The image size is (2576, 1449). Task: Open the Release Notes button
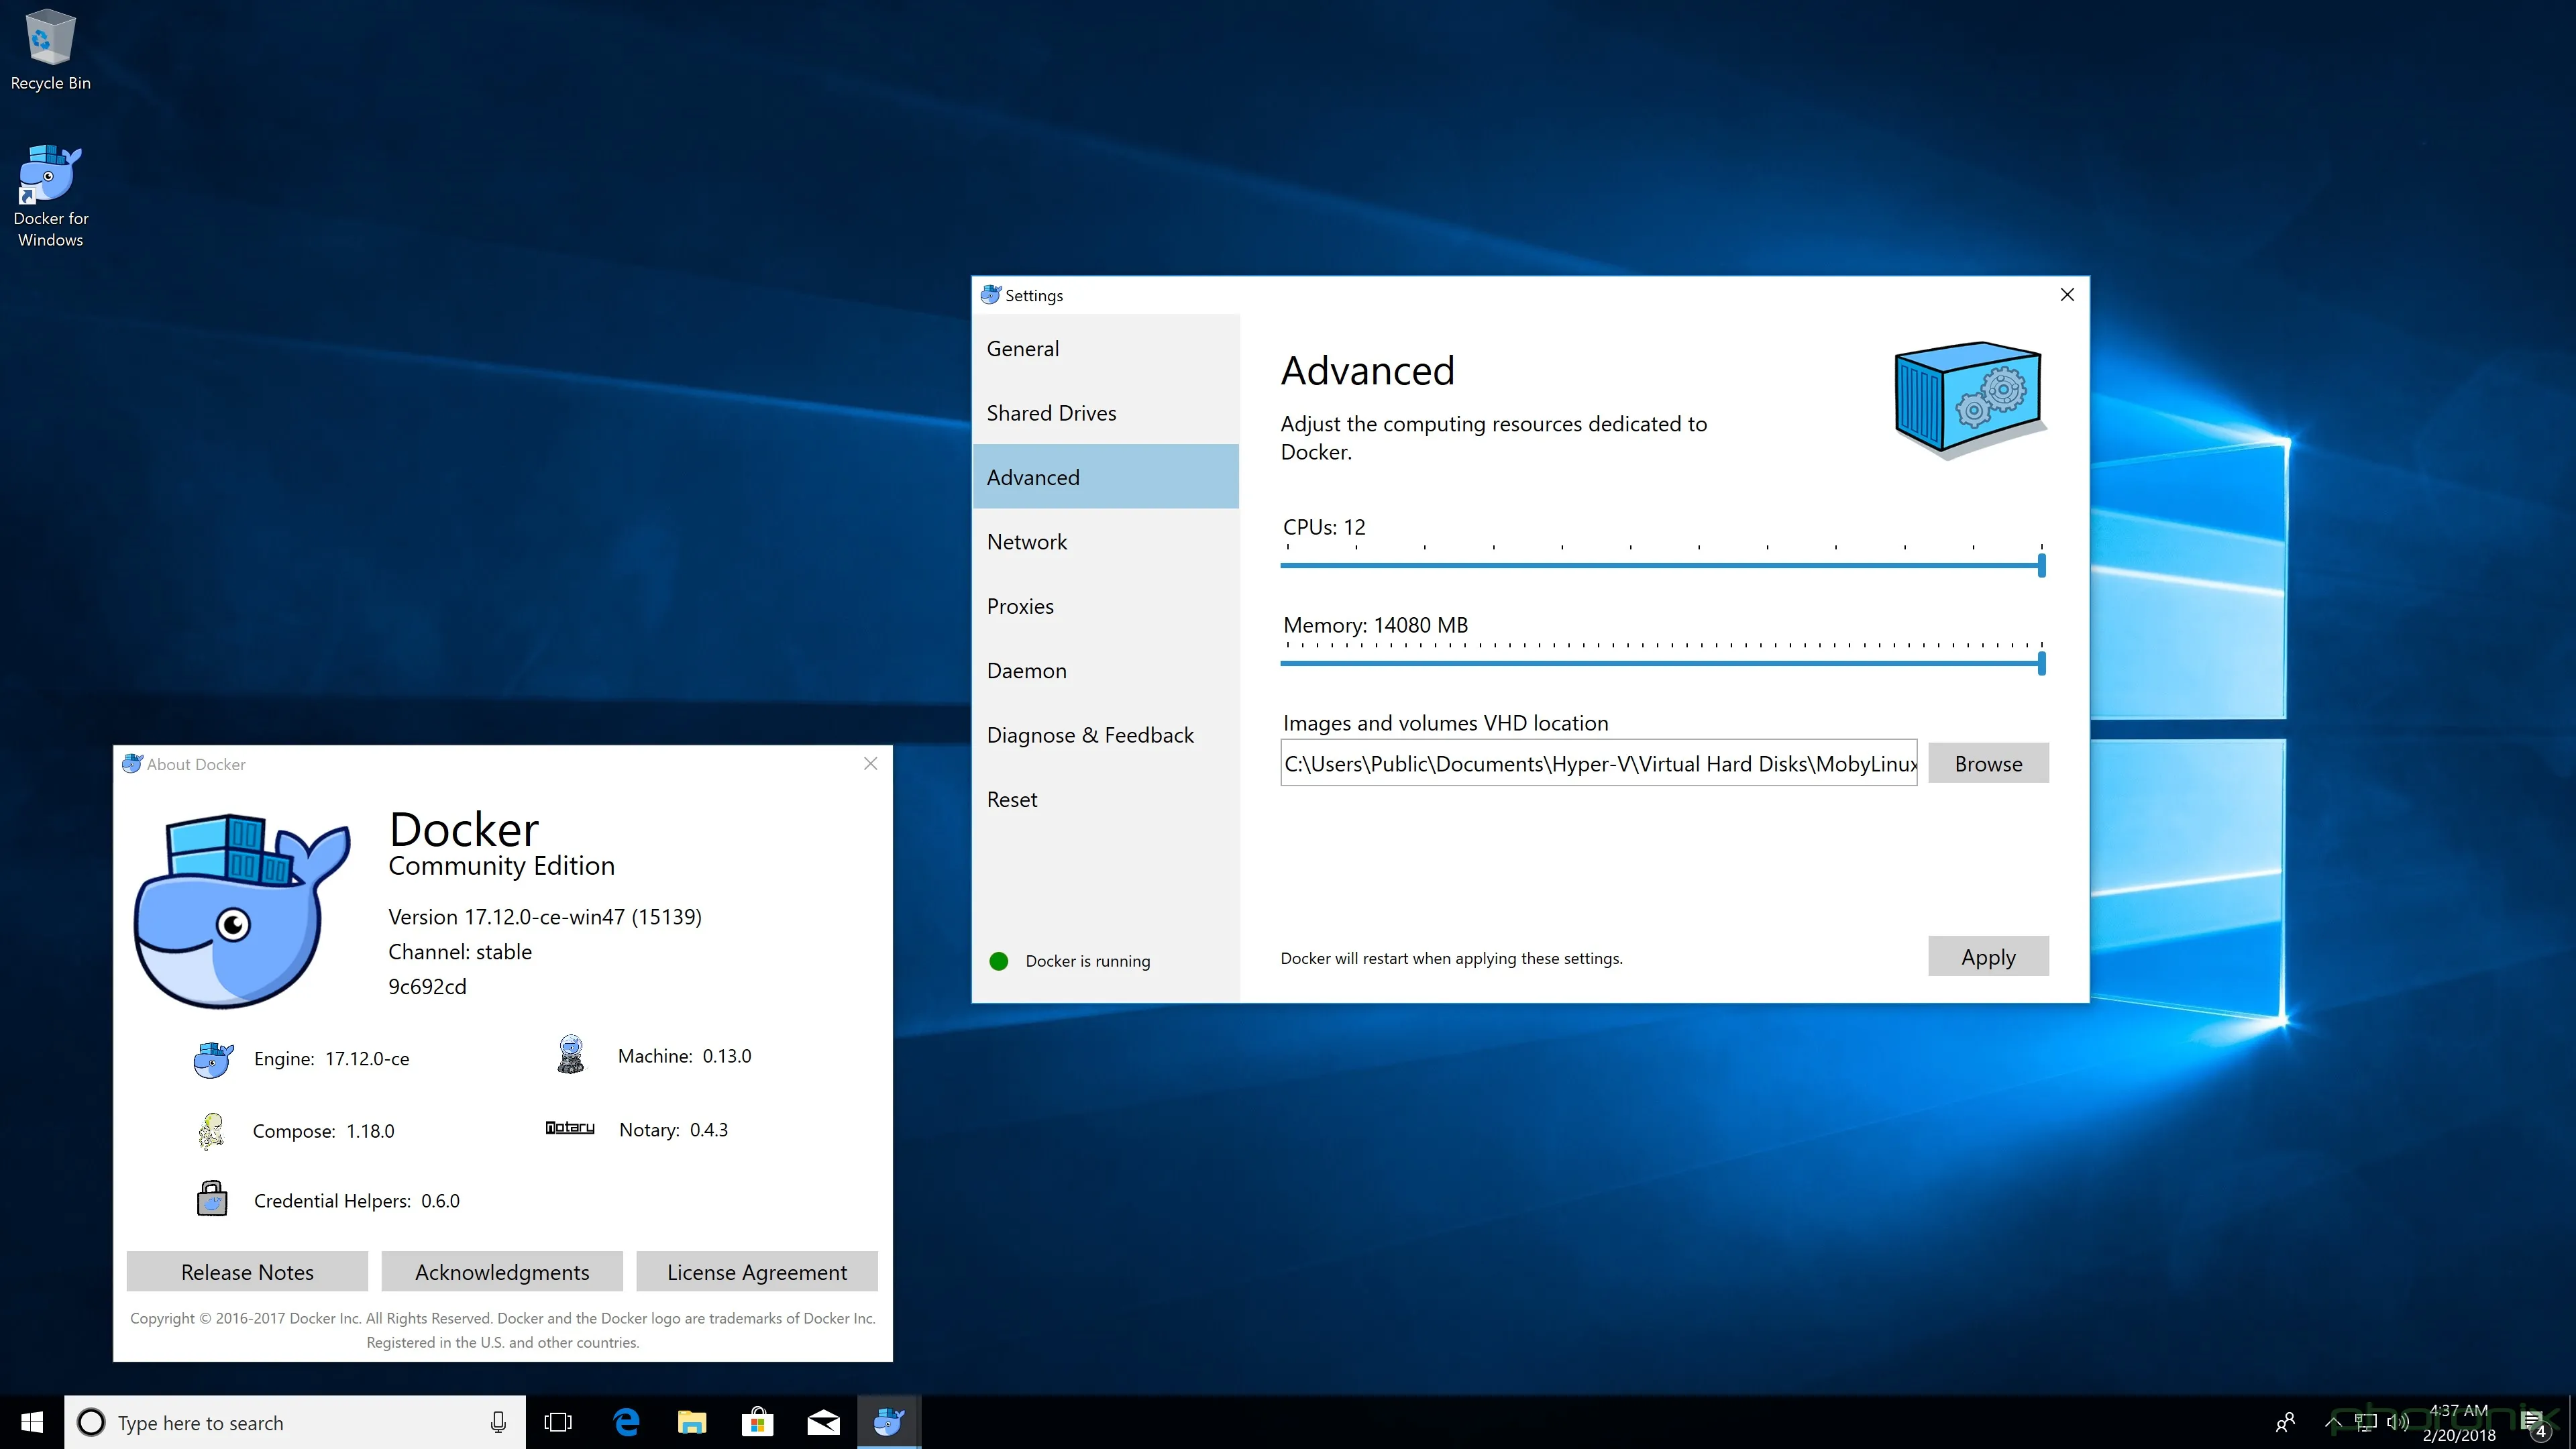tap(247, 1272)
